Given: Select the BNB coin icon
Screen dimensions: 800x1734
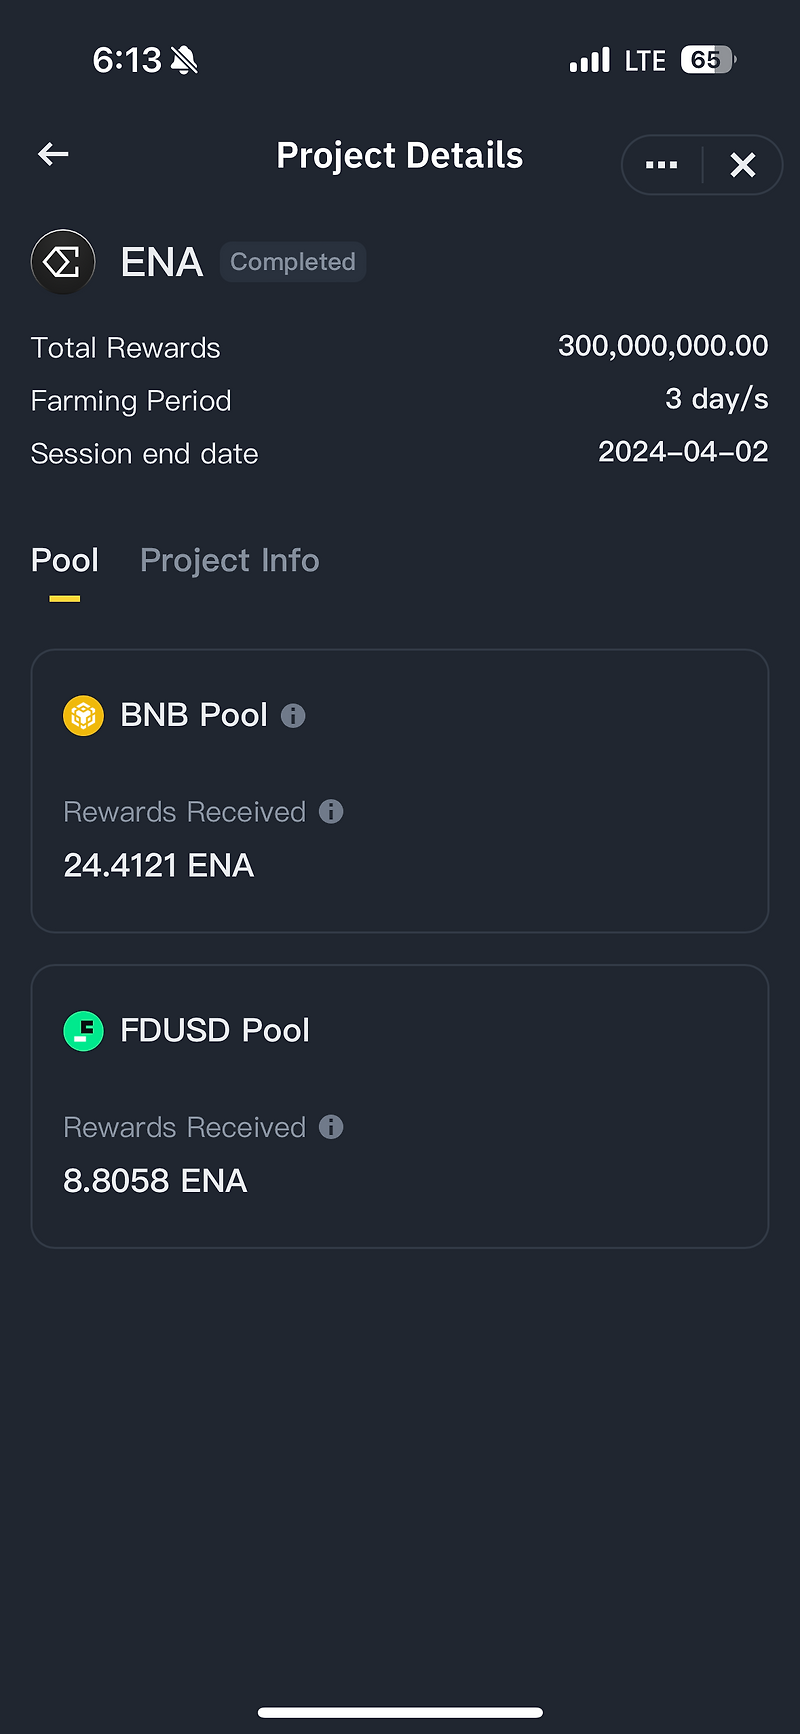Looking at the screenshot, I should (x=83, y=715).
